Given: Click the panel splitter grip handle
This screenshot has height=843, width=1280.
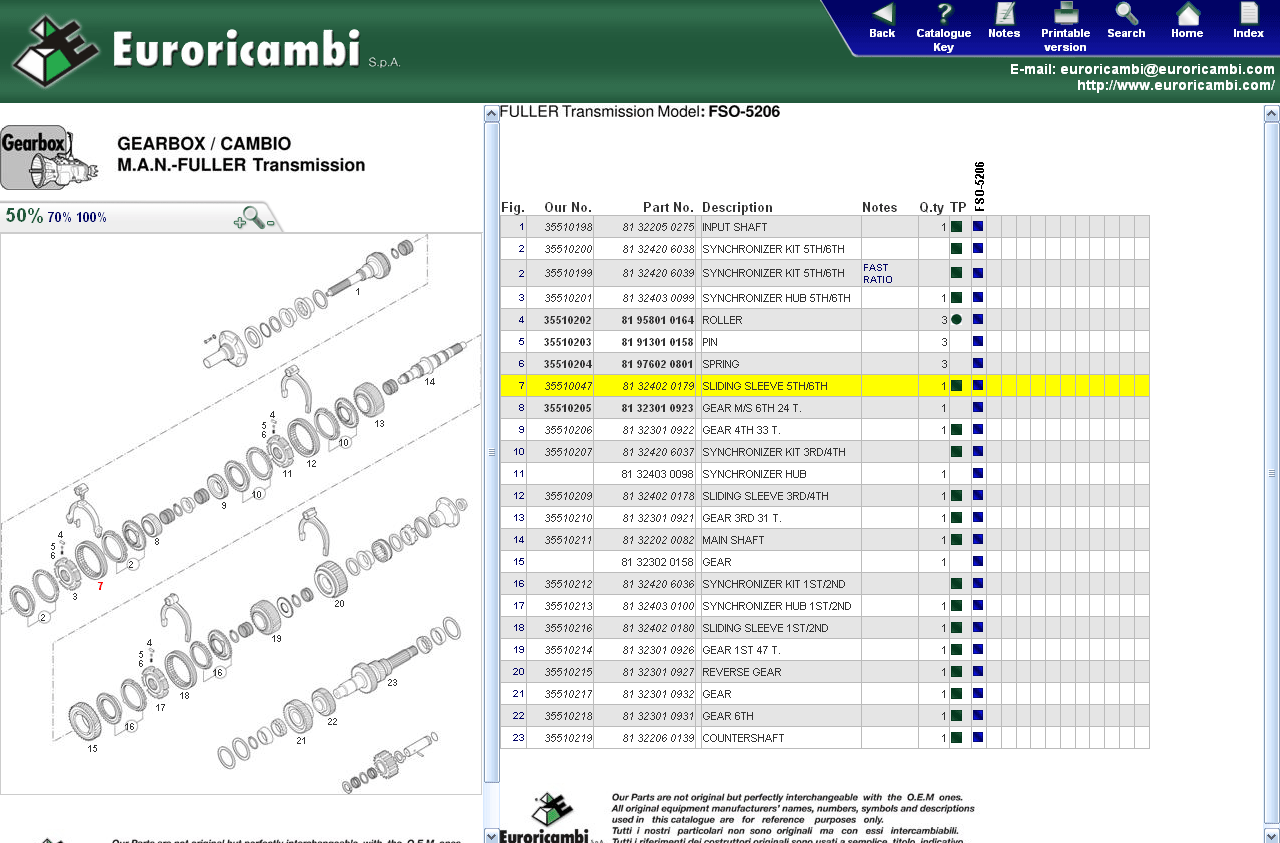Looking at the screenshot, I should (491, 452).
